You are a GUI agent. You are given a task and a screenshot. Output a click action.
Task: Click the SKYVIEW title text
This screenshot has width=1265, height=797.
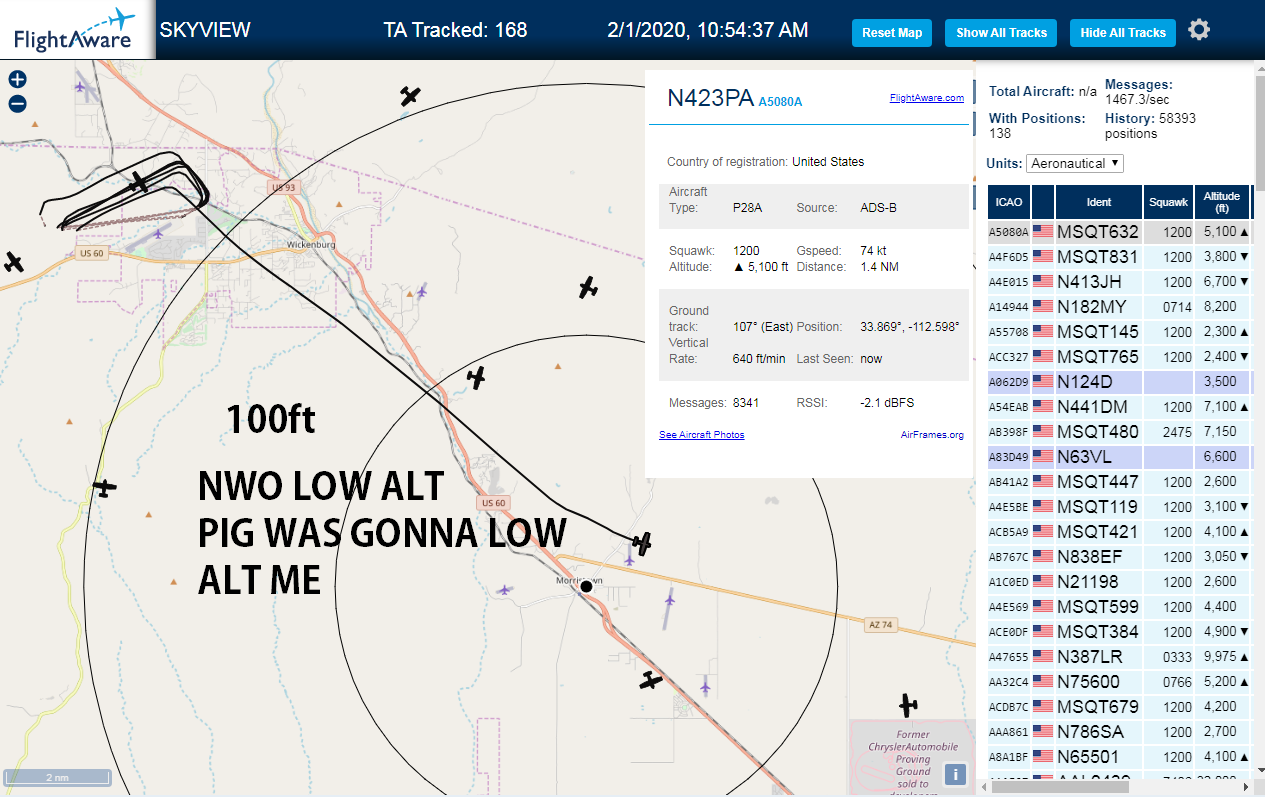pyautogui.click(x=205, y=30)
